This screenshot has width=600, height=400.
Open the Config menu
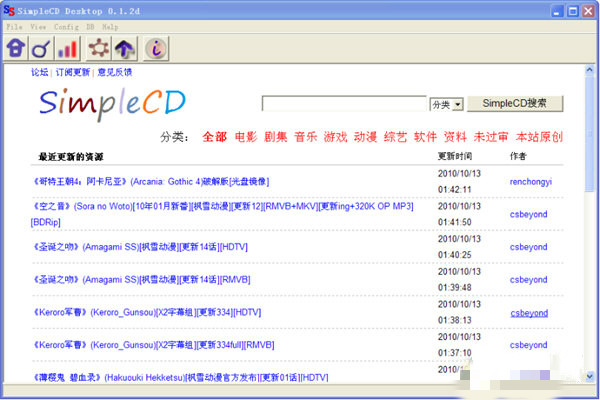click(x=66, y=27)
